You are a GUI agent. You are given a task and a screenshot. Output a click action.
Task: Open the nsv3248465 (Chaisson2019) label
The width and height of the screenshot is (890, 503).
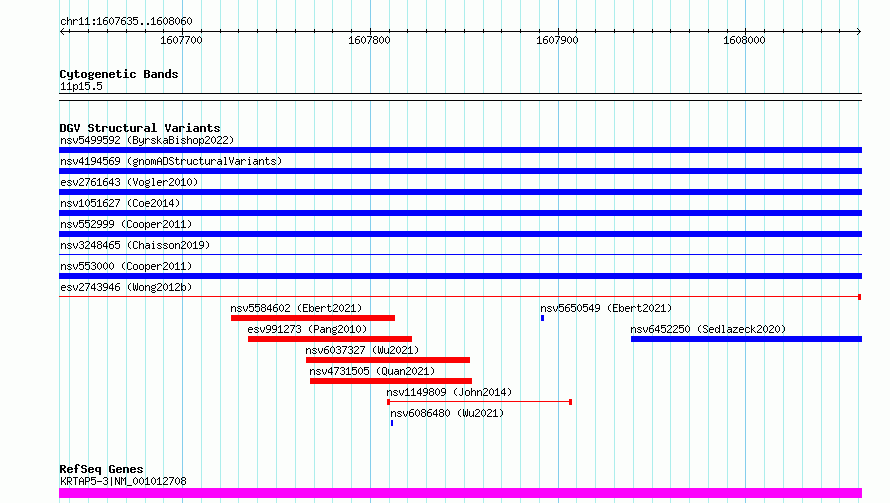(x=135, y=245)
